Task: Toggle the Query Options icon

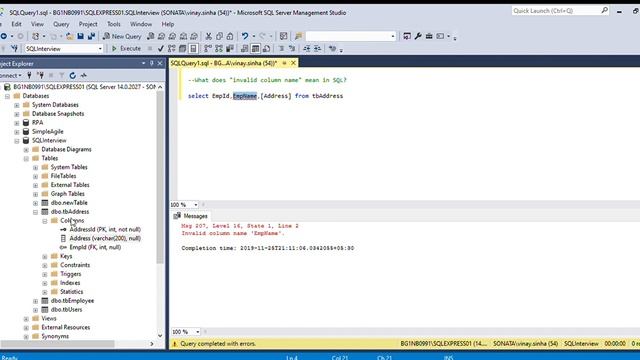Action: click(x=182, y=49)
